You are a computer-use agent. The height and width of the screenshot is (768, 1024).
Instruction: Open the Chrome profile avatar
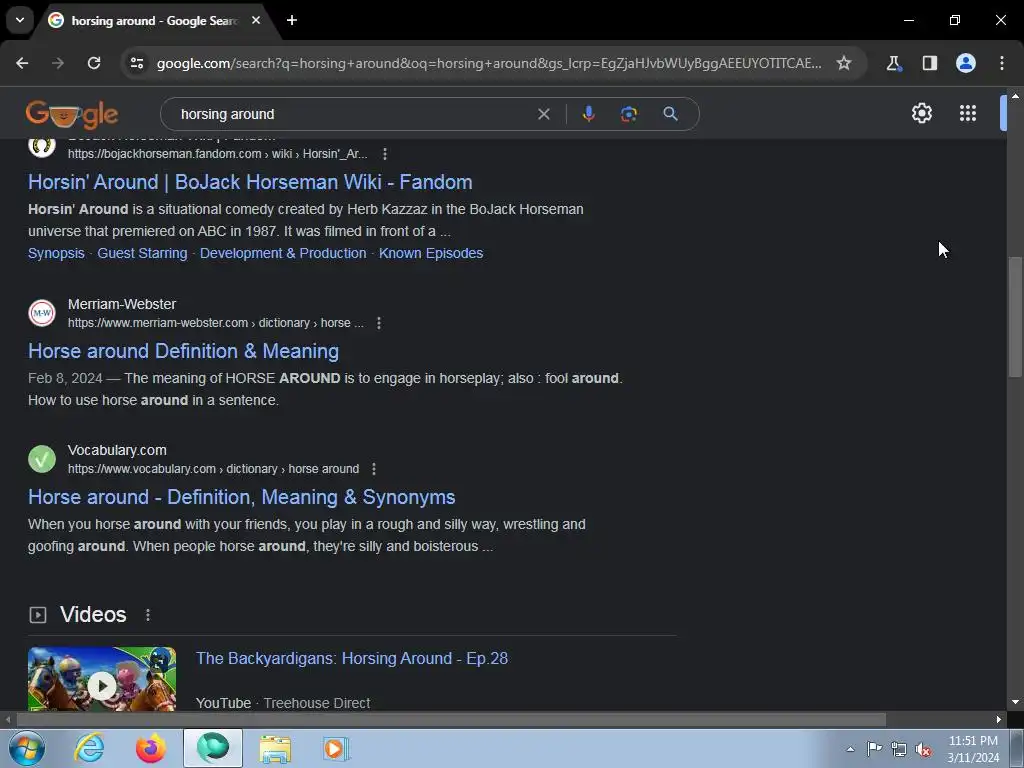966,63
